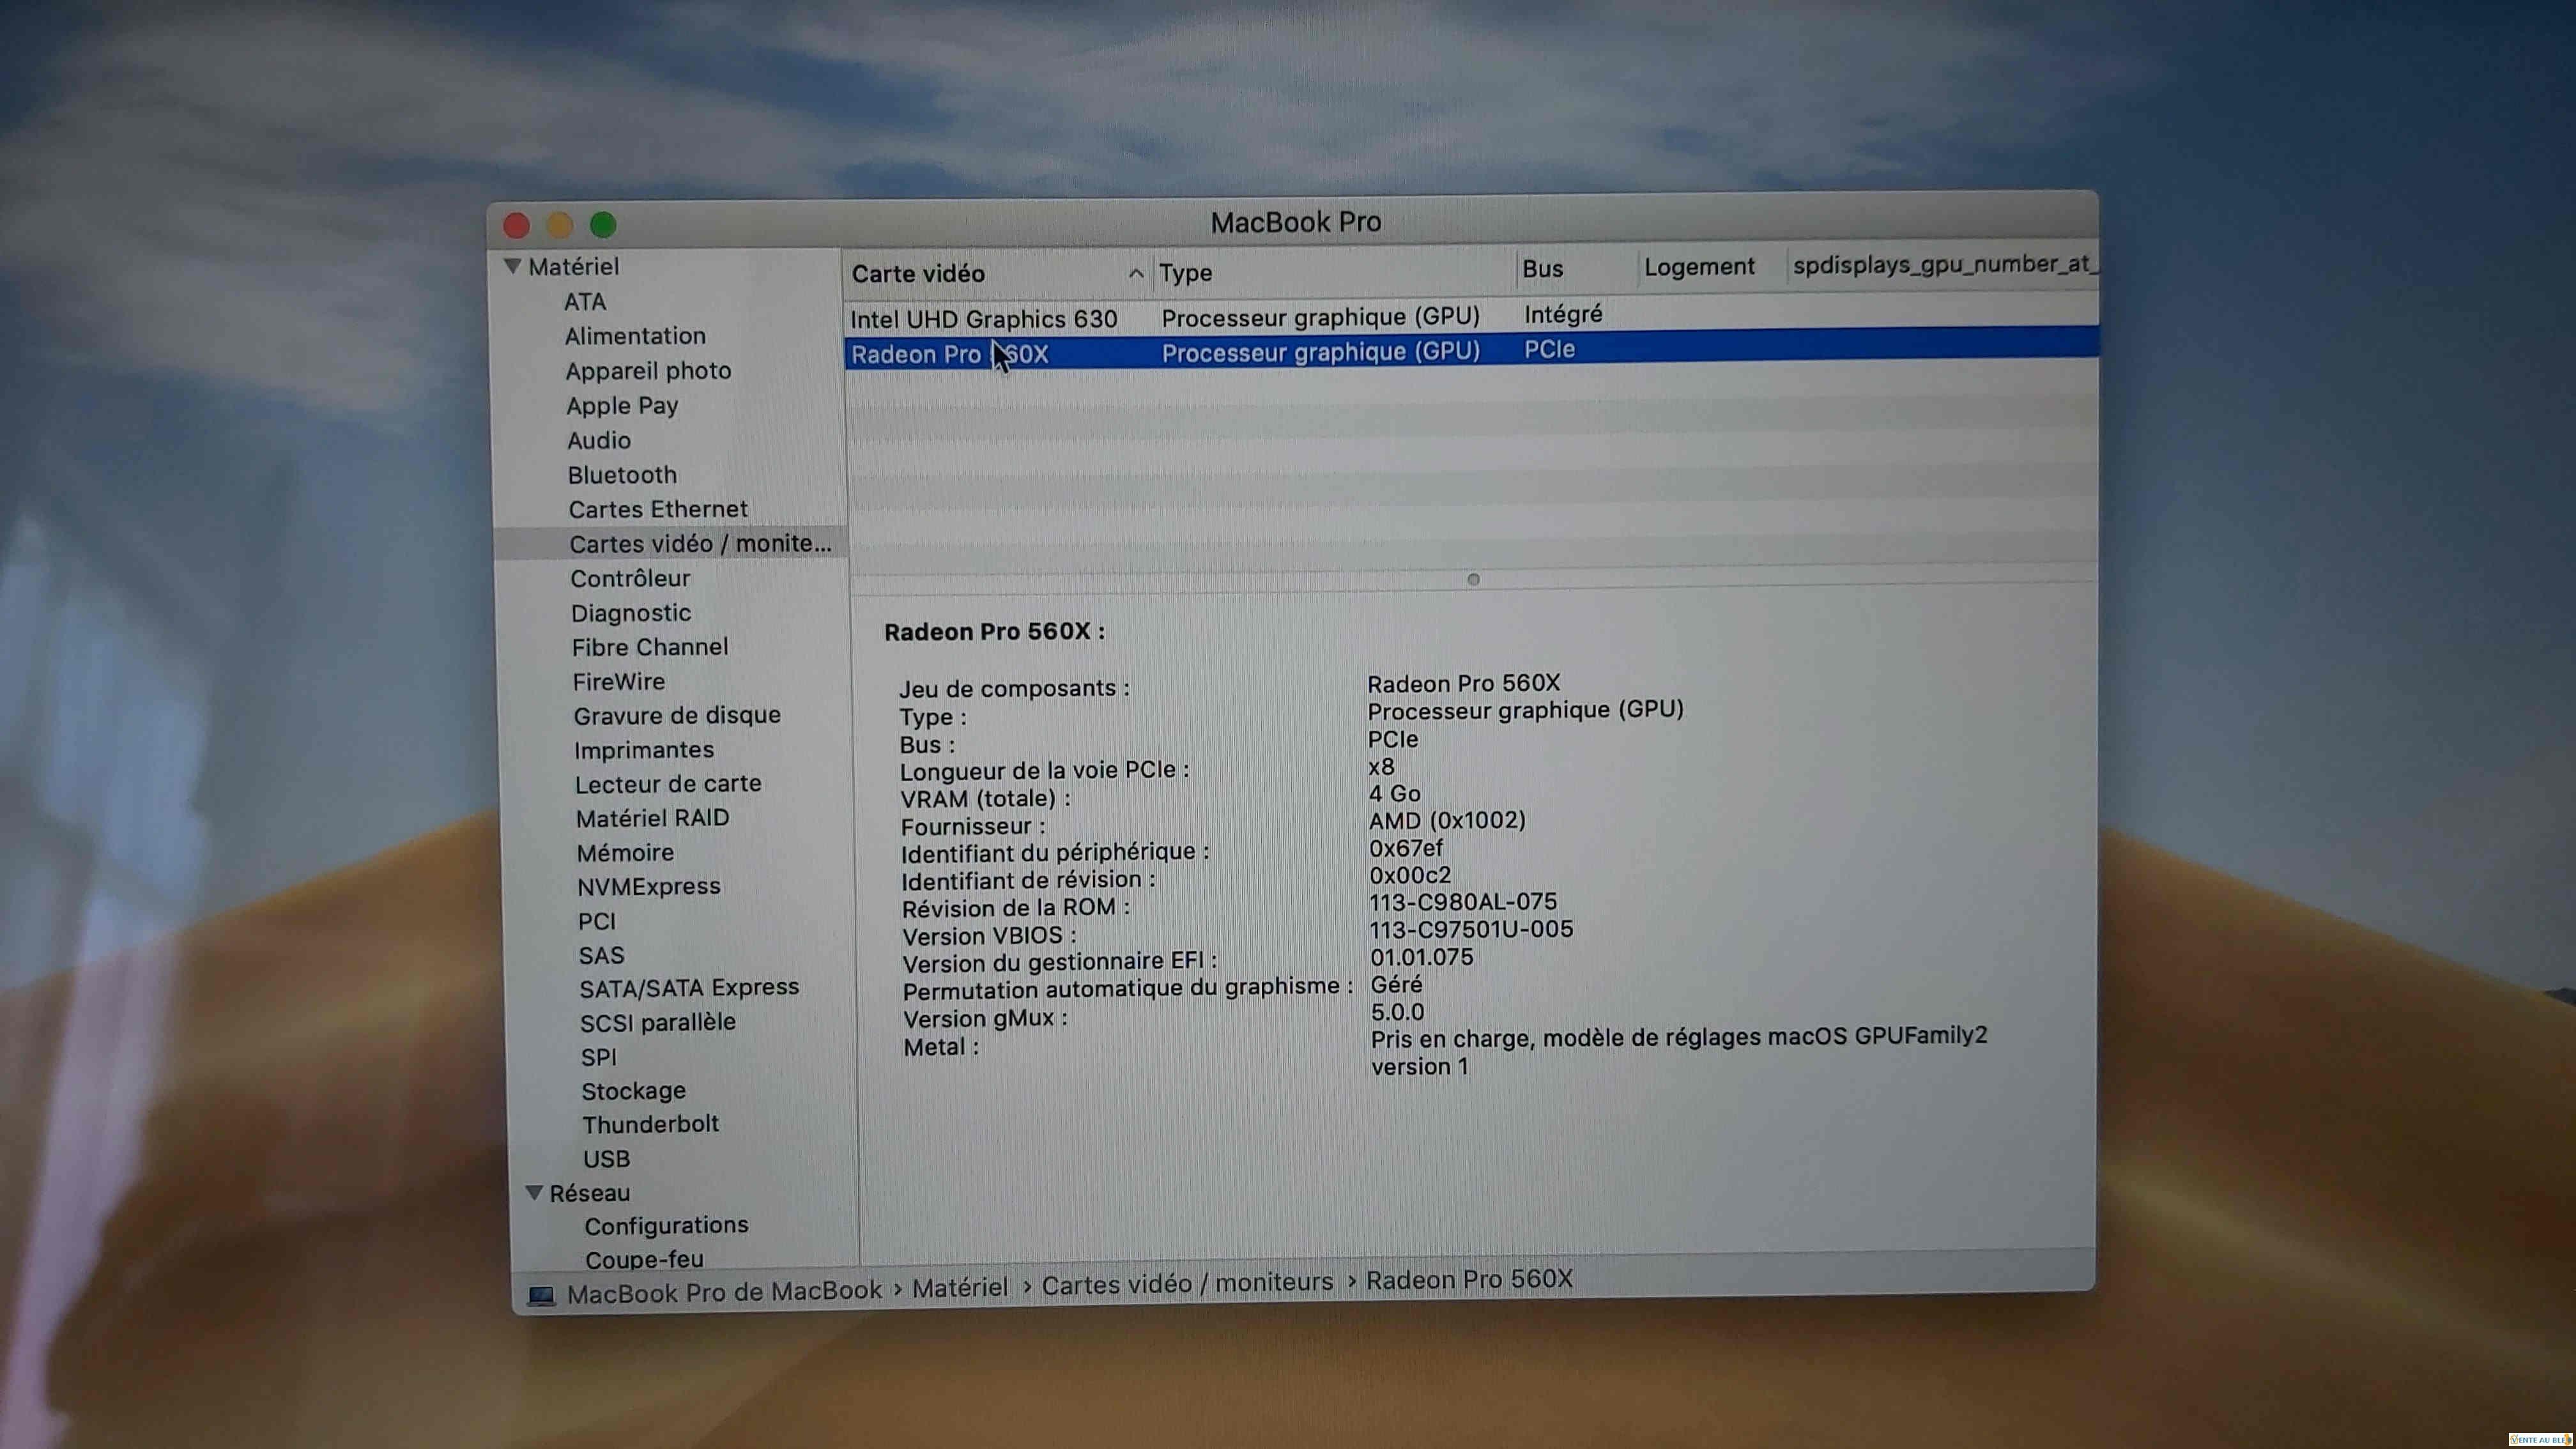Collapse the Matériel tree section
The image size is (2576, 1449).
pyautogui.click(x=513, y=266)
